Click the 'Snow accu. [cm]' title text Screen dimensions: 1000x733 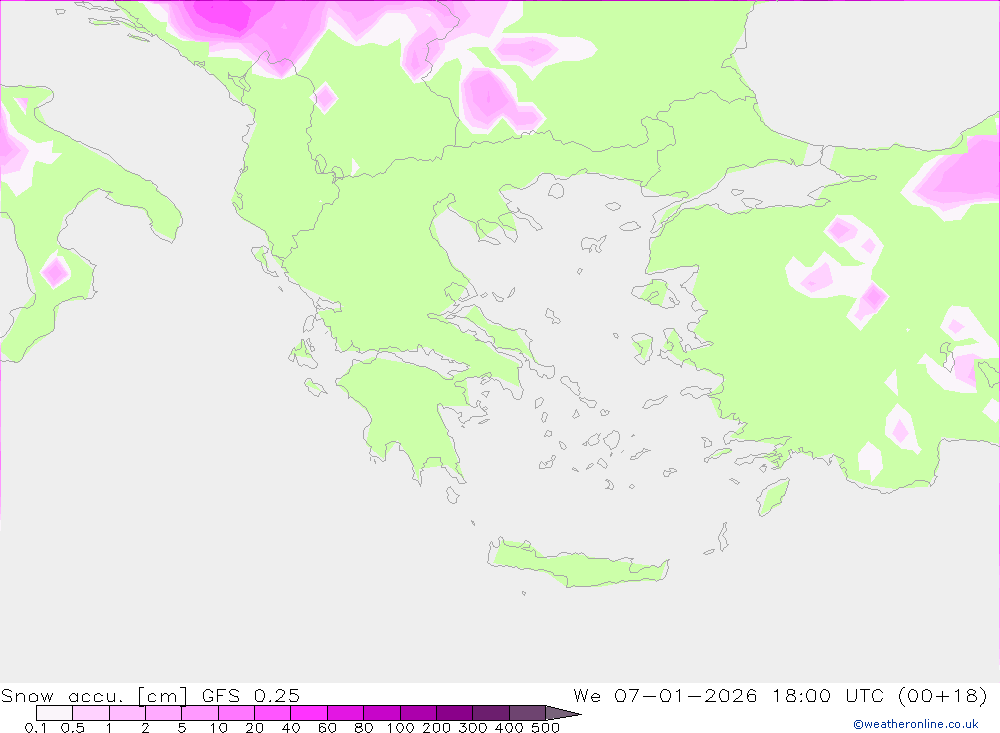94,695
